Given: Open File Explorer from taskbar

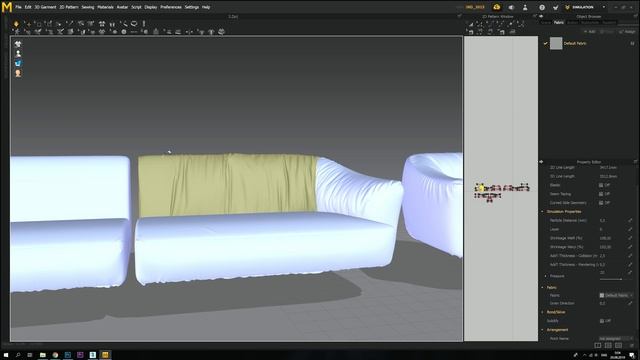Looking at the screenshot, I should pyautogui.click(x=42, y=355).
